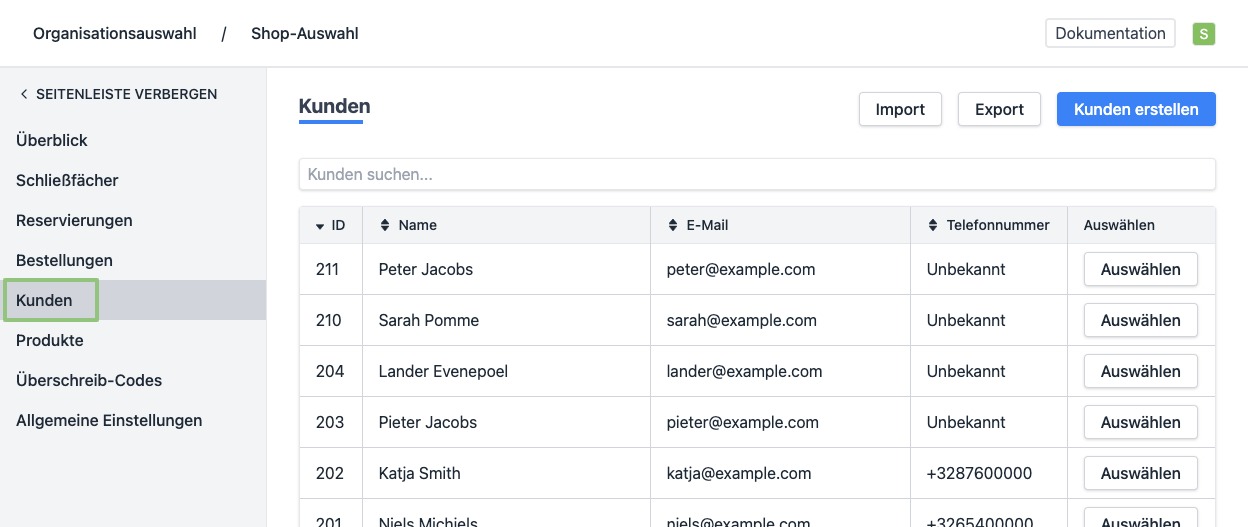Switch to the Produkte section

pos(50,341)
